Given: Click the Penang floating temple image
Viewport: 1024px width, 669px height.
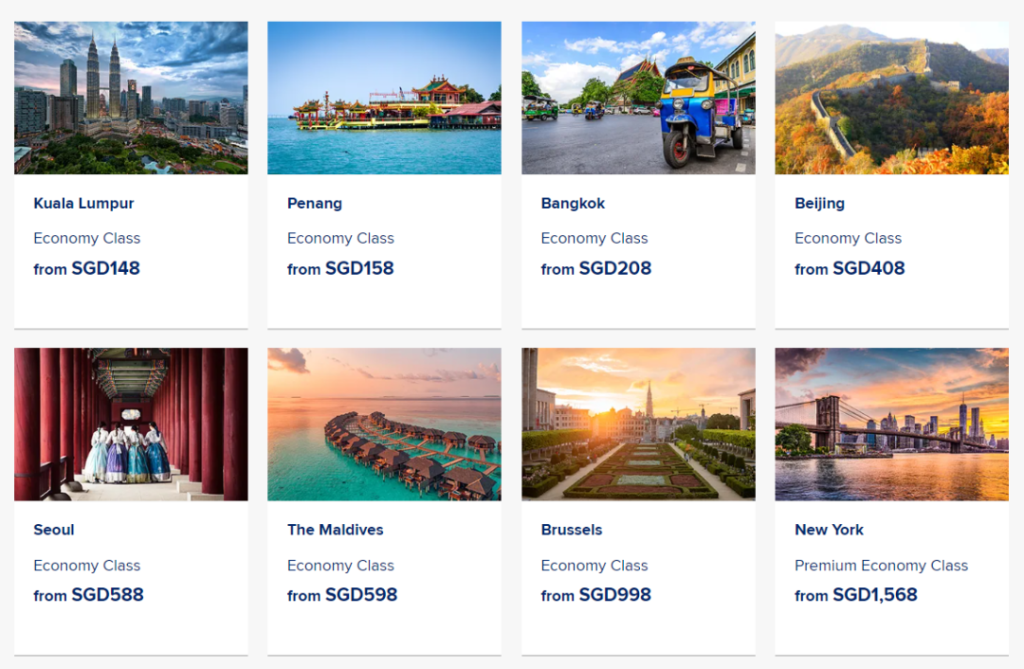Looking at the screenshot, I should 384,98.
